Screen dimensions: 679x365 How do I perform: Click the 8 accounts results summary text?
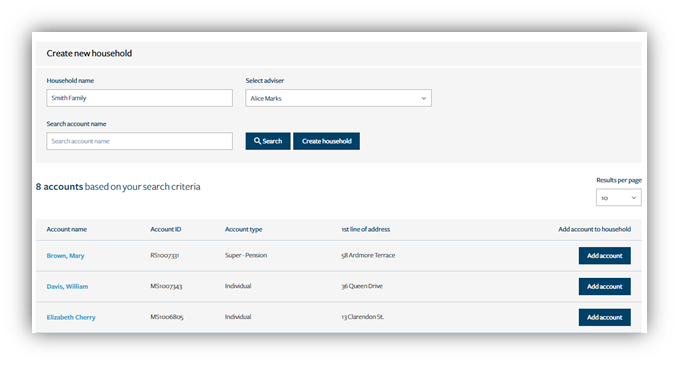118,187
